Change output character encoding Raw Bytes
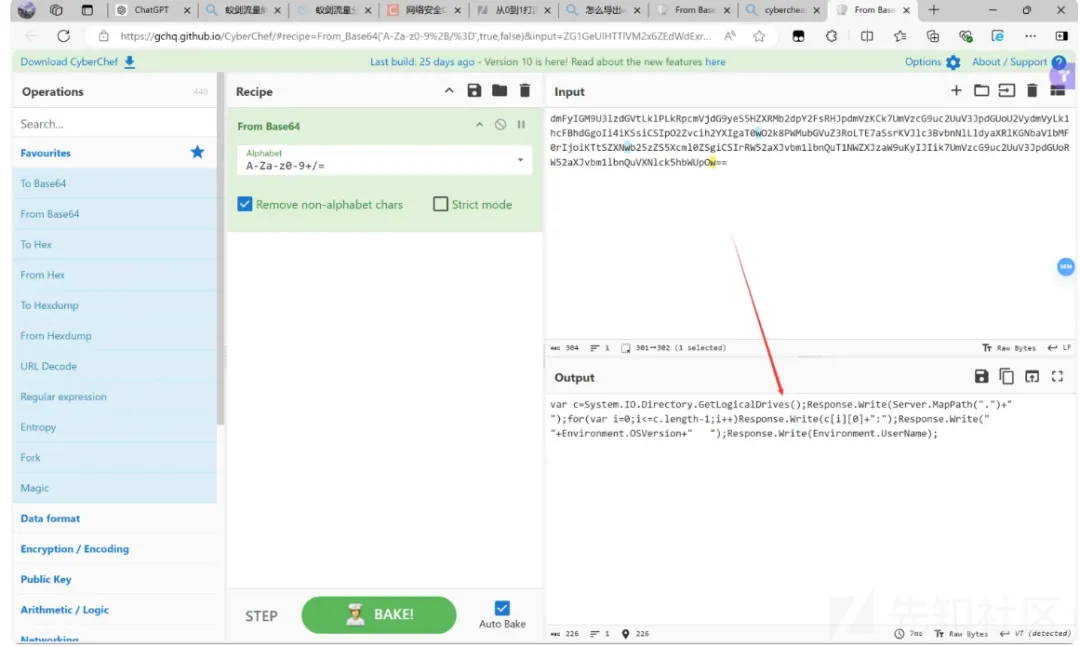The height and width of the screenshot is (647, 1080). click(961, 633)
